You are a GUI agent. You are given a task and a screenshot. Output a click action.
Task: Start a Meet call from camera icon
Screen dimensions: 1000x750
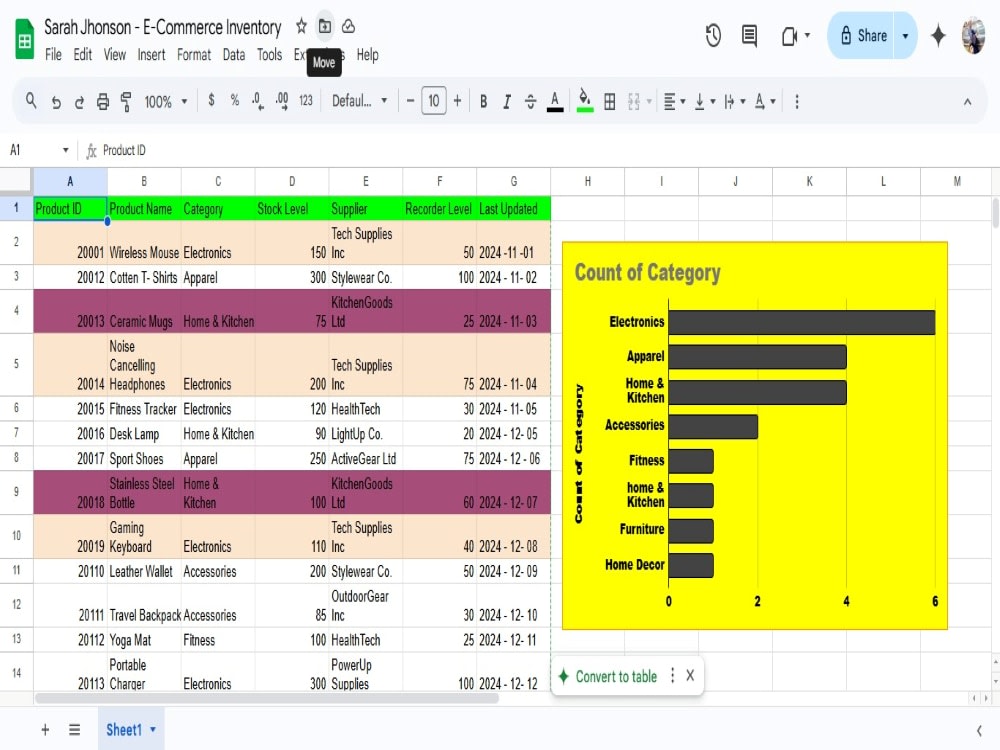click(x=790, y=36)
